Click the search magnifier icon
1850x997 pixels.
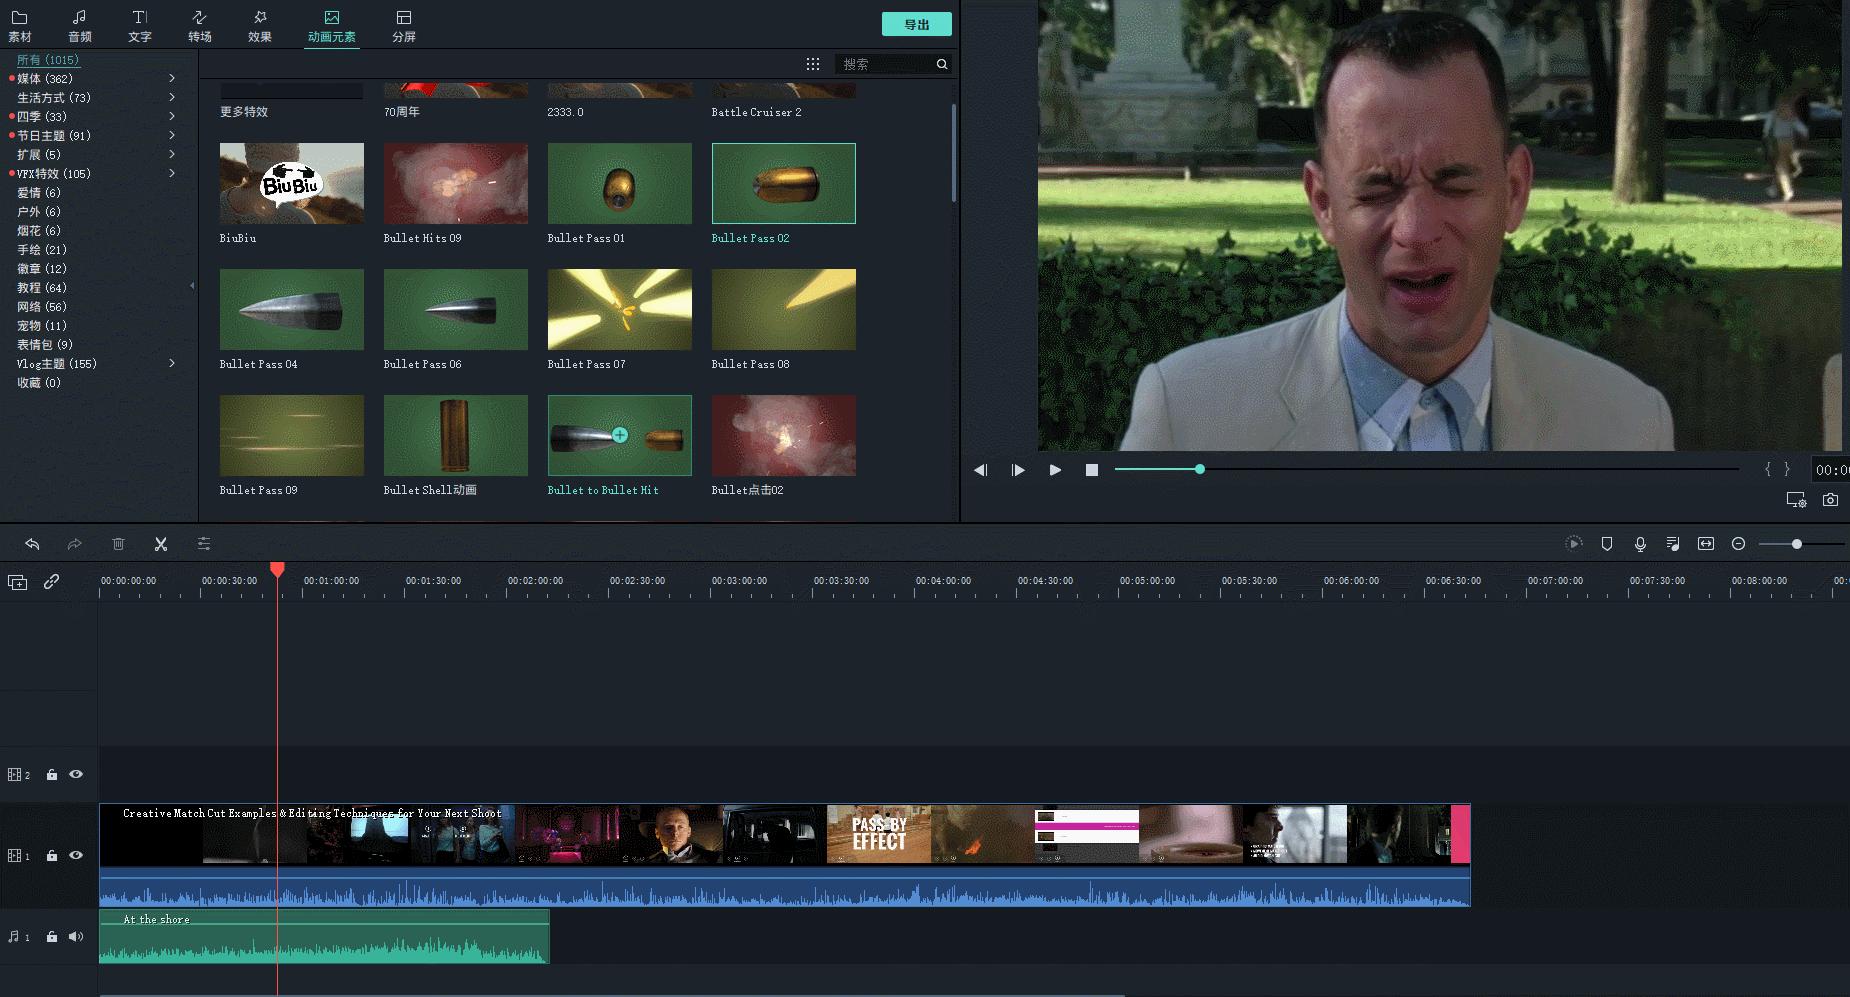click(942, 64)
